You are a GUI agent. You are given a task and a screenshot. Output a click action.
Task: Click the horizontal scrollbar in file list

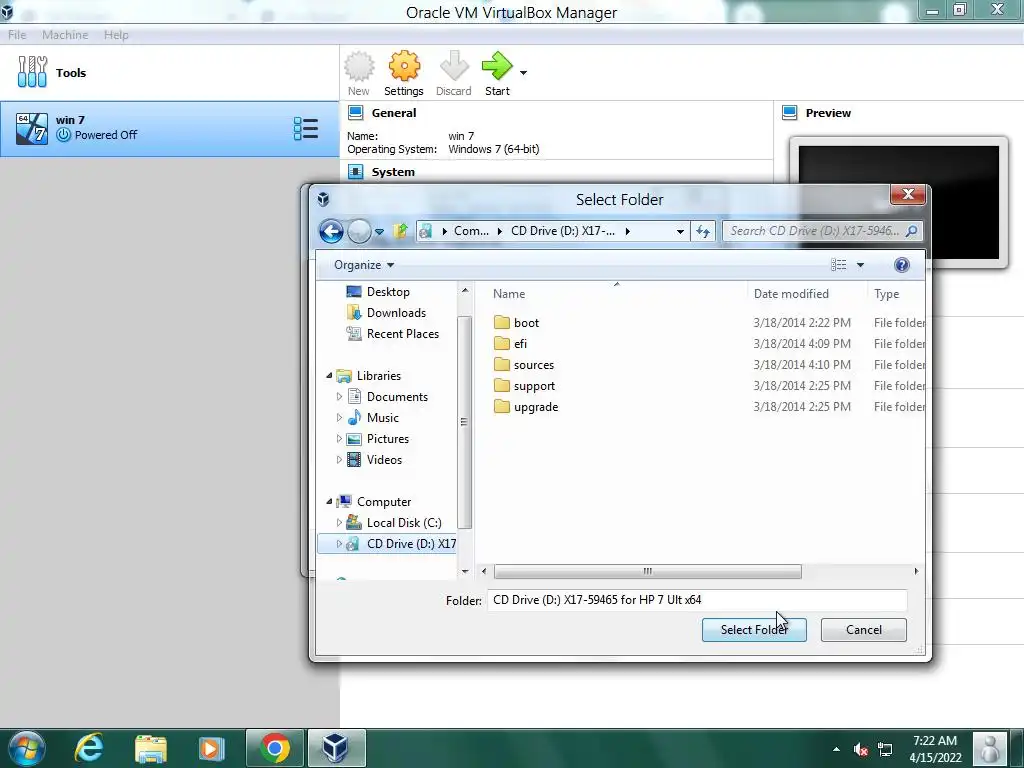(647, 571)
